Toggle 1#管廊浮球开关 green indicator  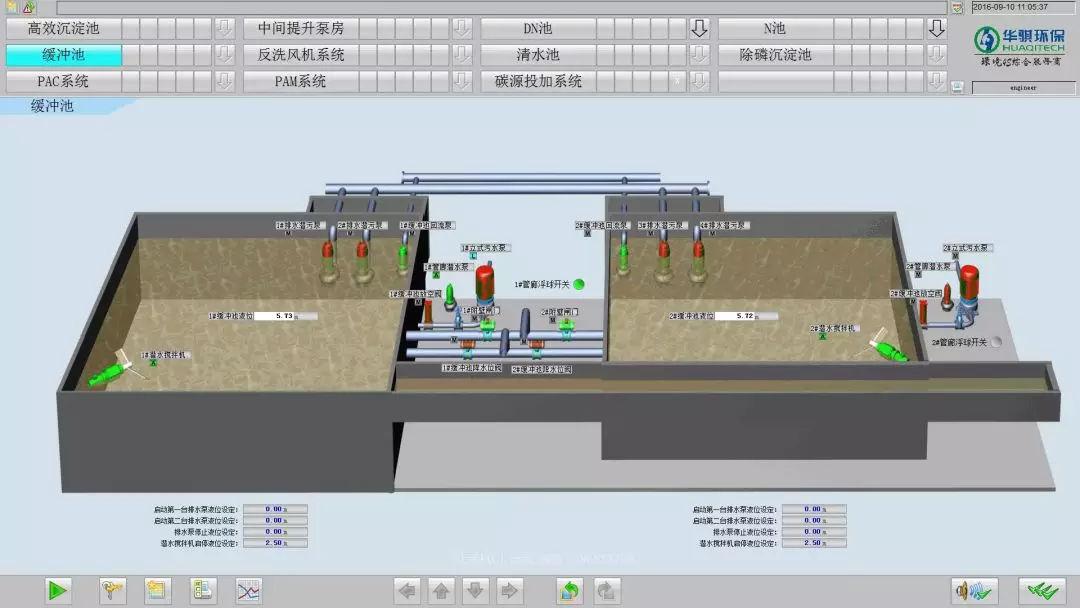579,284
